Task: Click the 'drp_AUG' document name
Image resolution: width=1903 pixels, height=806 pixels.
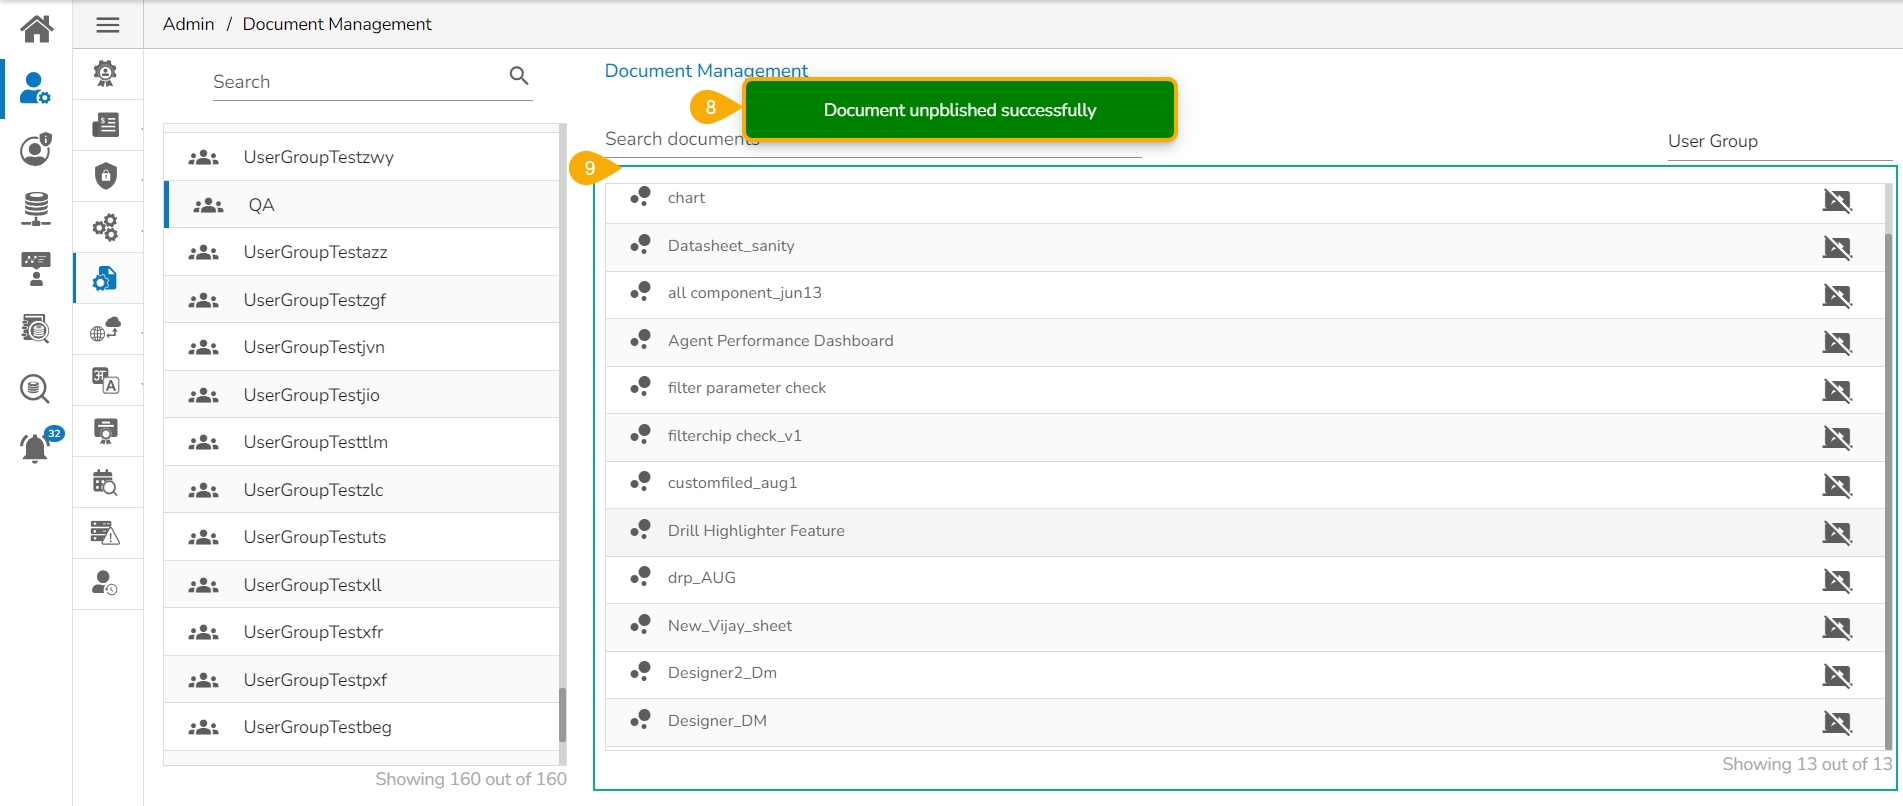Action: [x=701, y=578]
